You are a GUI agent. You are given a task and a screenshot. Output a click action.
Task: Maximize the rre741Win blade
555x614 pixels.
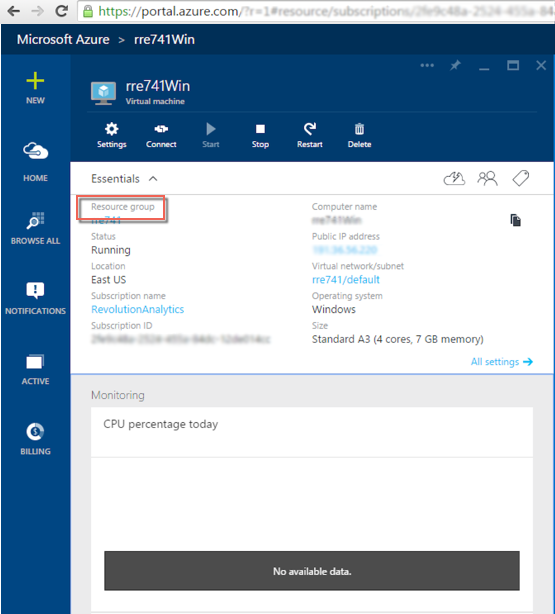click(513, 65)
